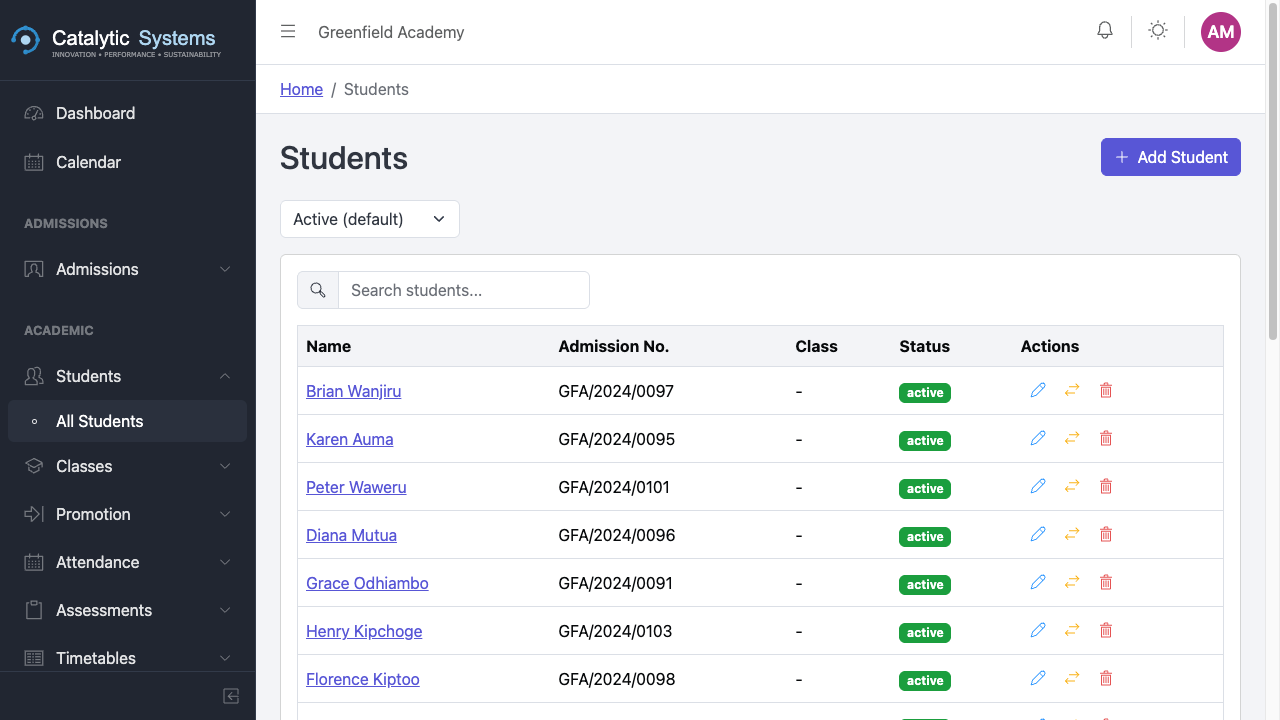Edit Brian Wanjiru with the pencil icon
The image size is (1280, 720).
click(x=1038, y=390)
